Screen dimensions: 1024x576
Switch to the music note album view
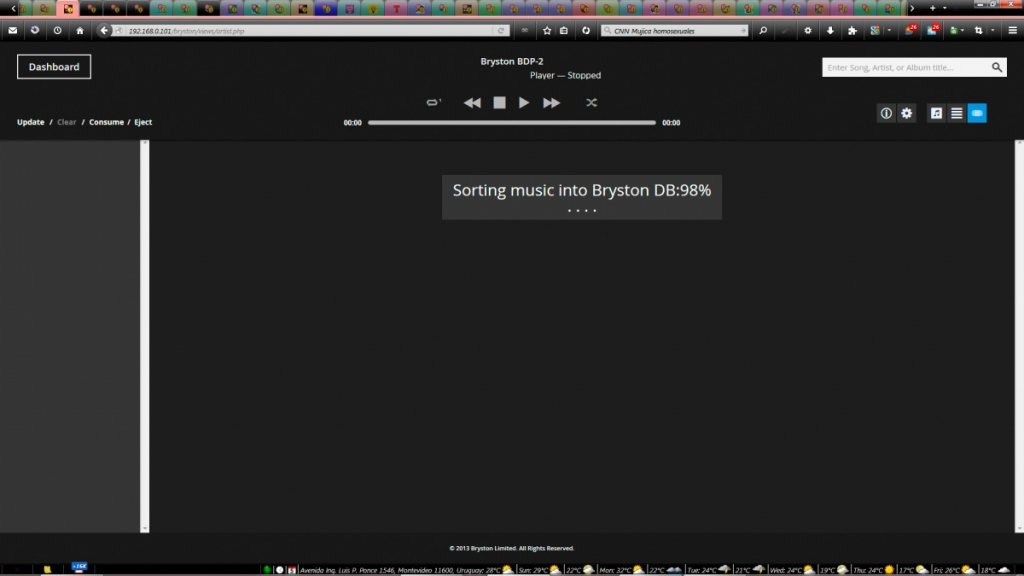tap(936, 113)
